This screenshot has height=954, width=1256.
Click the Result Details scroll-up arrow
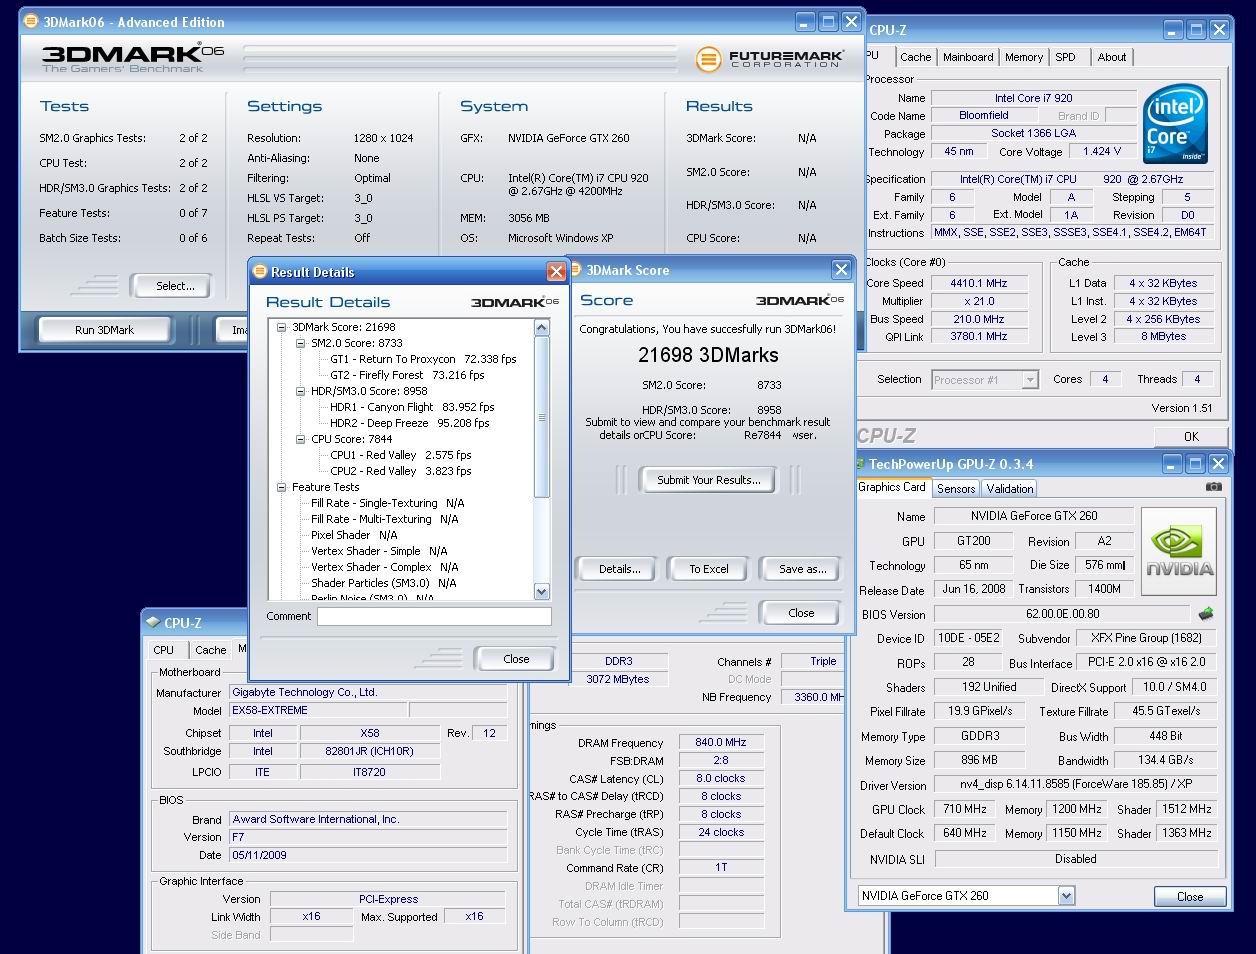coord(542,328)
